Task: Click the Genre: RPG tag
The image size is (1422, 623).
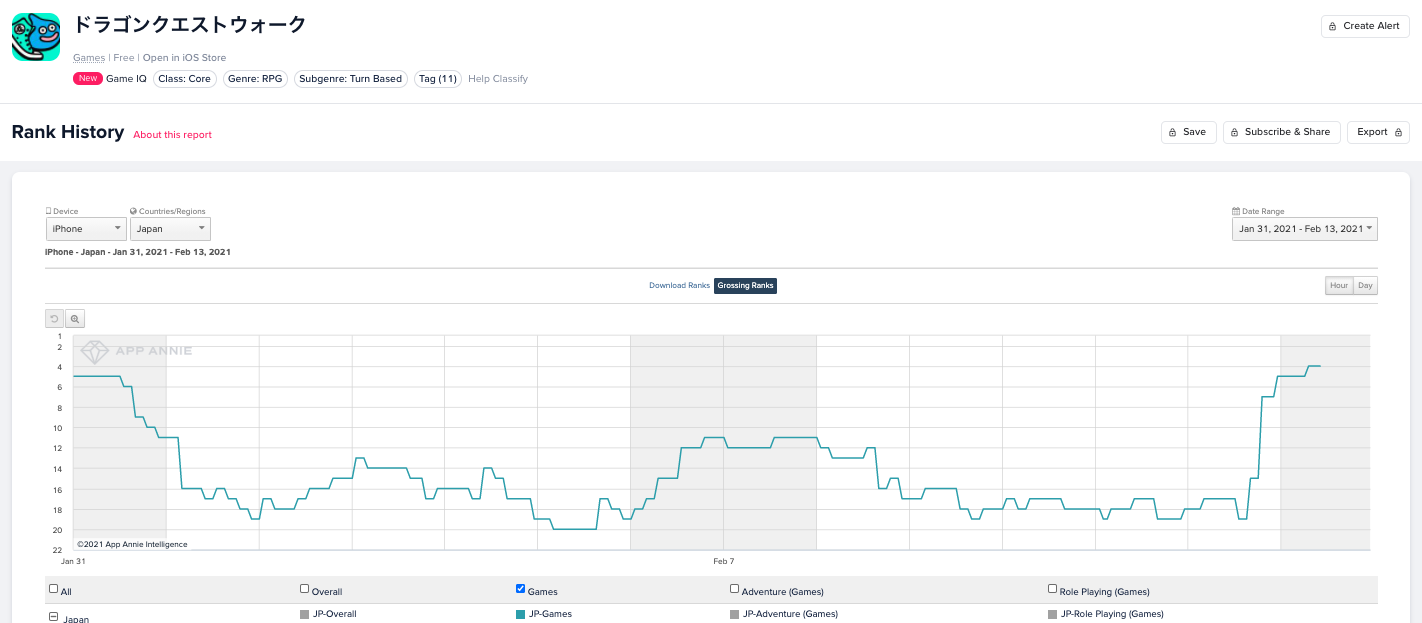Action: click(255, 79)
